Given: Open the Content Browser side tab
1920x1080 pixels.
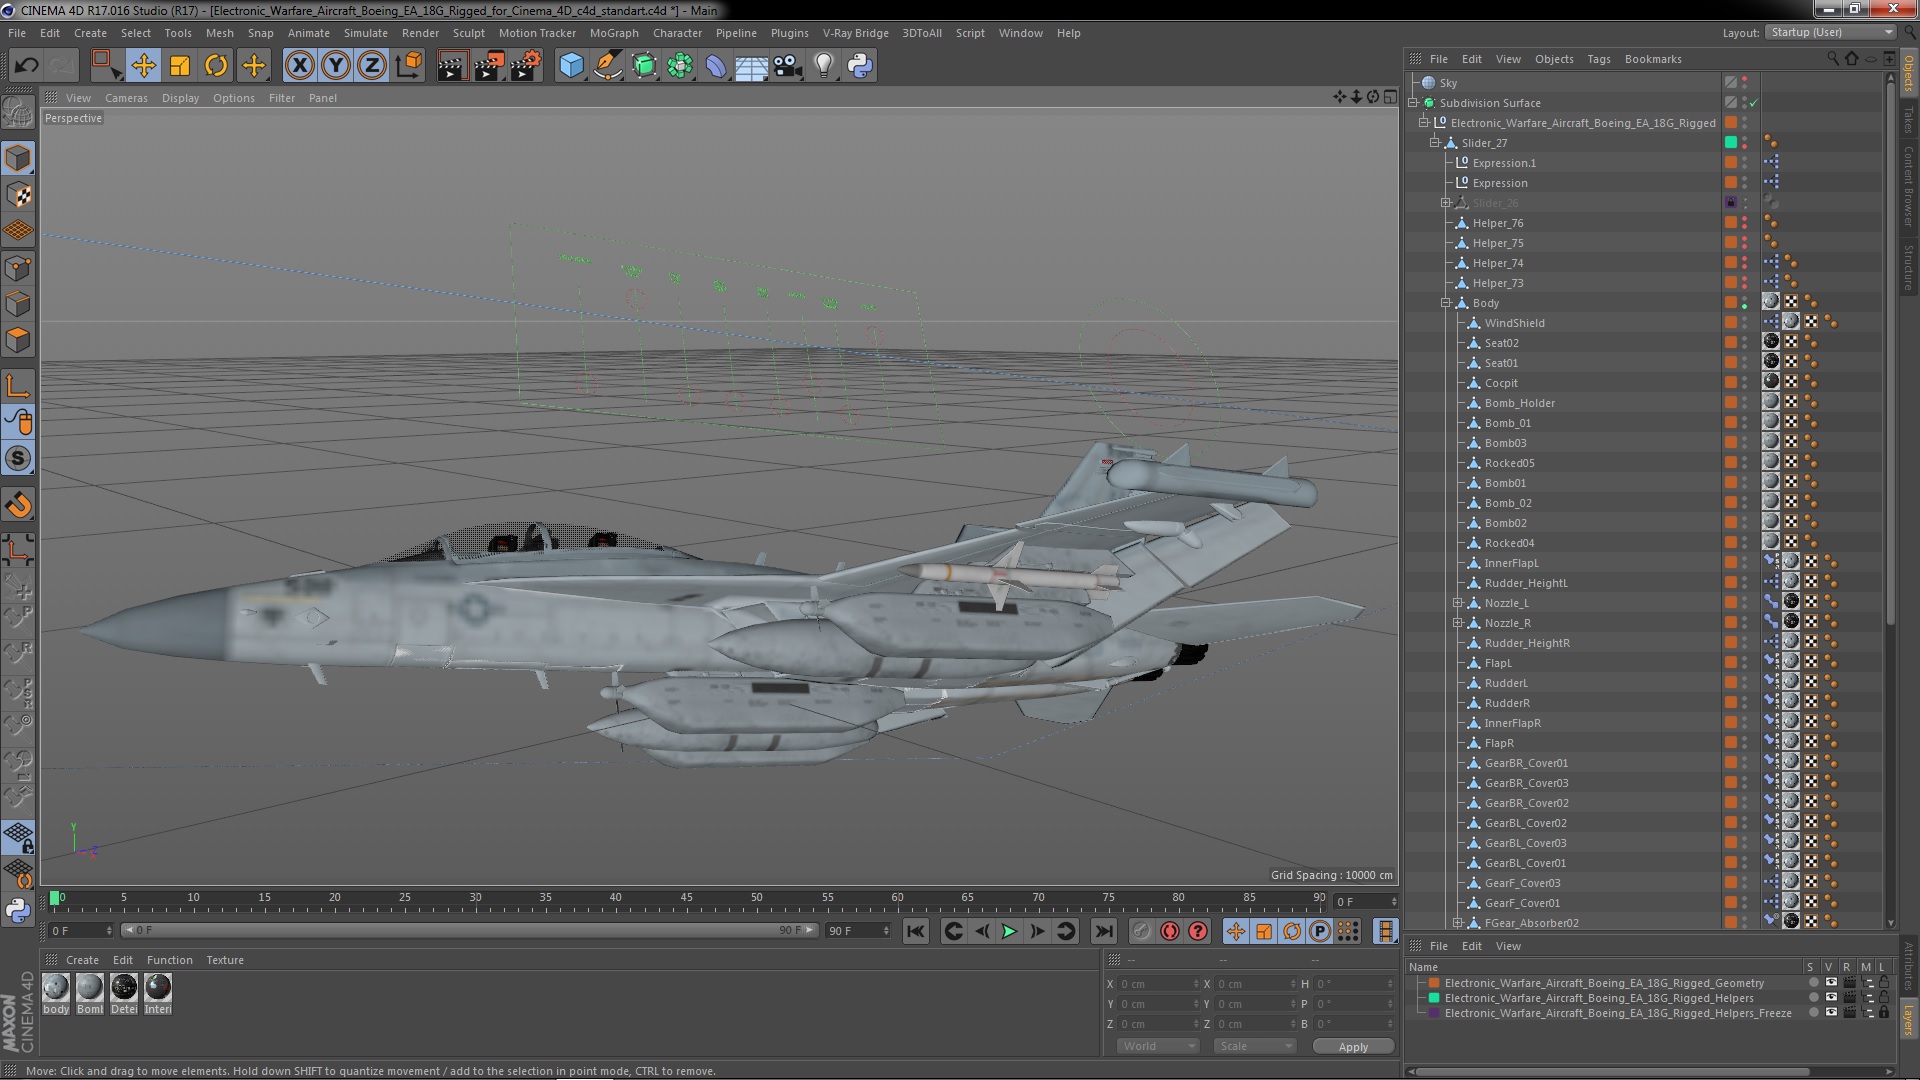Looking at the screenshot, I should [x=1908, y=186].
